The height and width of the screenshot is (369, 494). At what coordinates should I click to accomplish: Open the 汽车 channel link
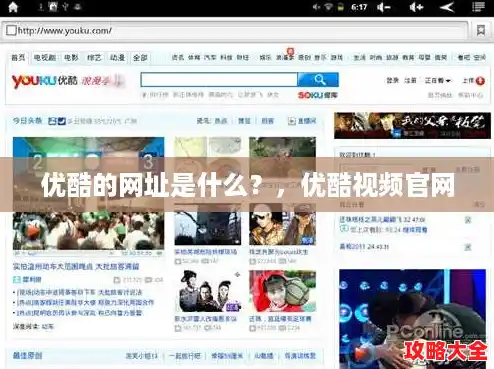[x=210, y=58]
